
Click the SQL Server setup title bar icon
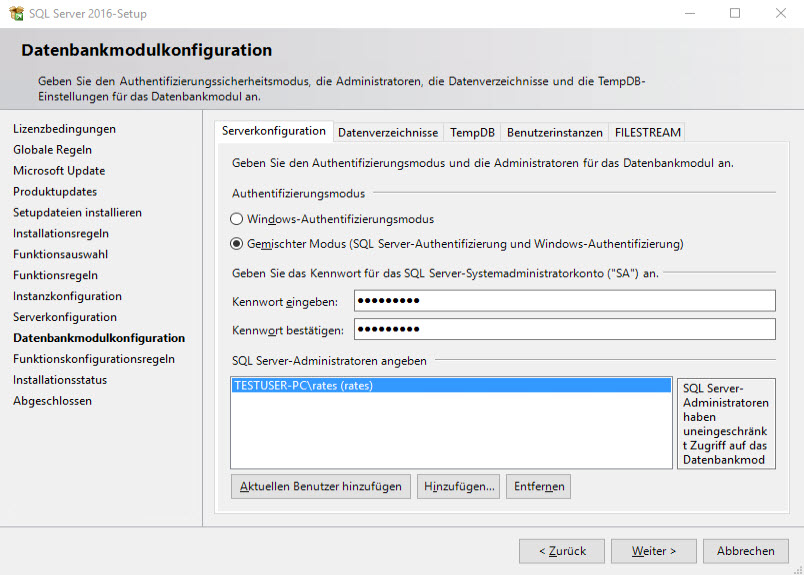[x=16, y=13]
